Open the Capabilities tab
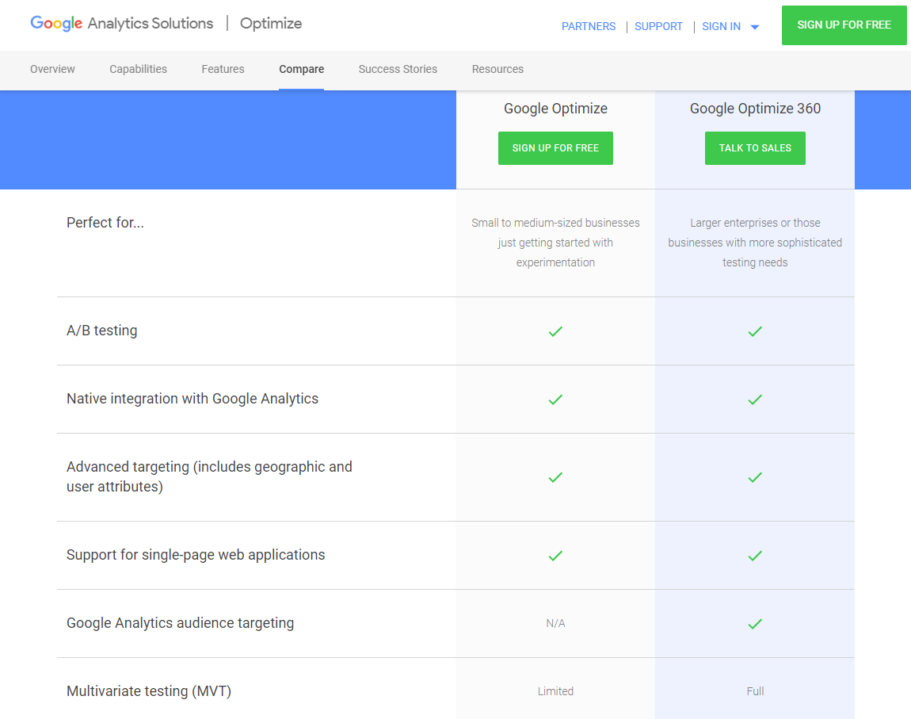The image size is (911, 719). click(x=138, y=69)
